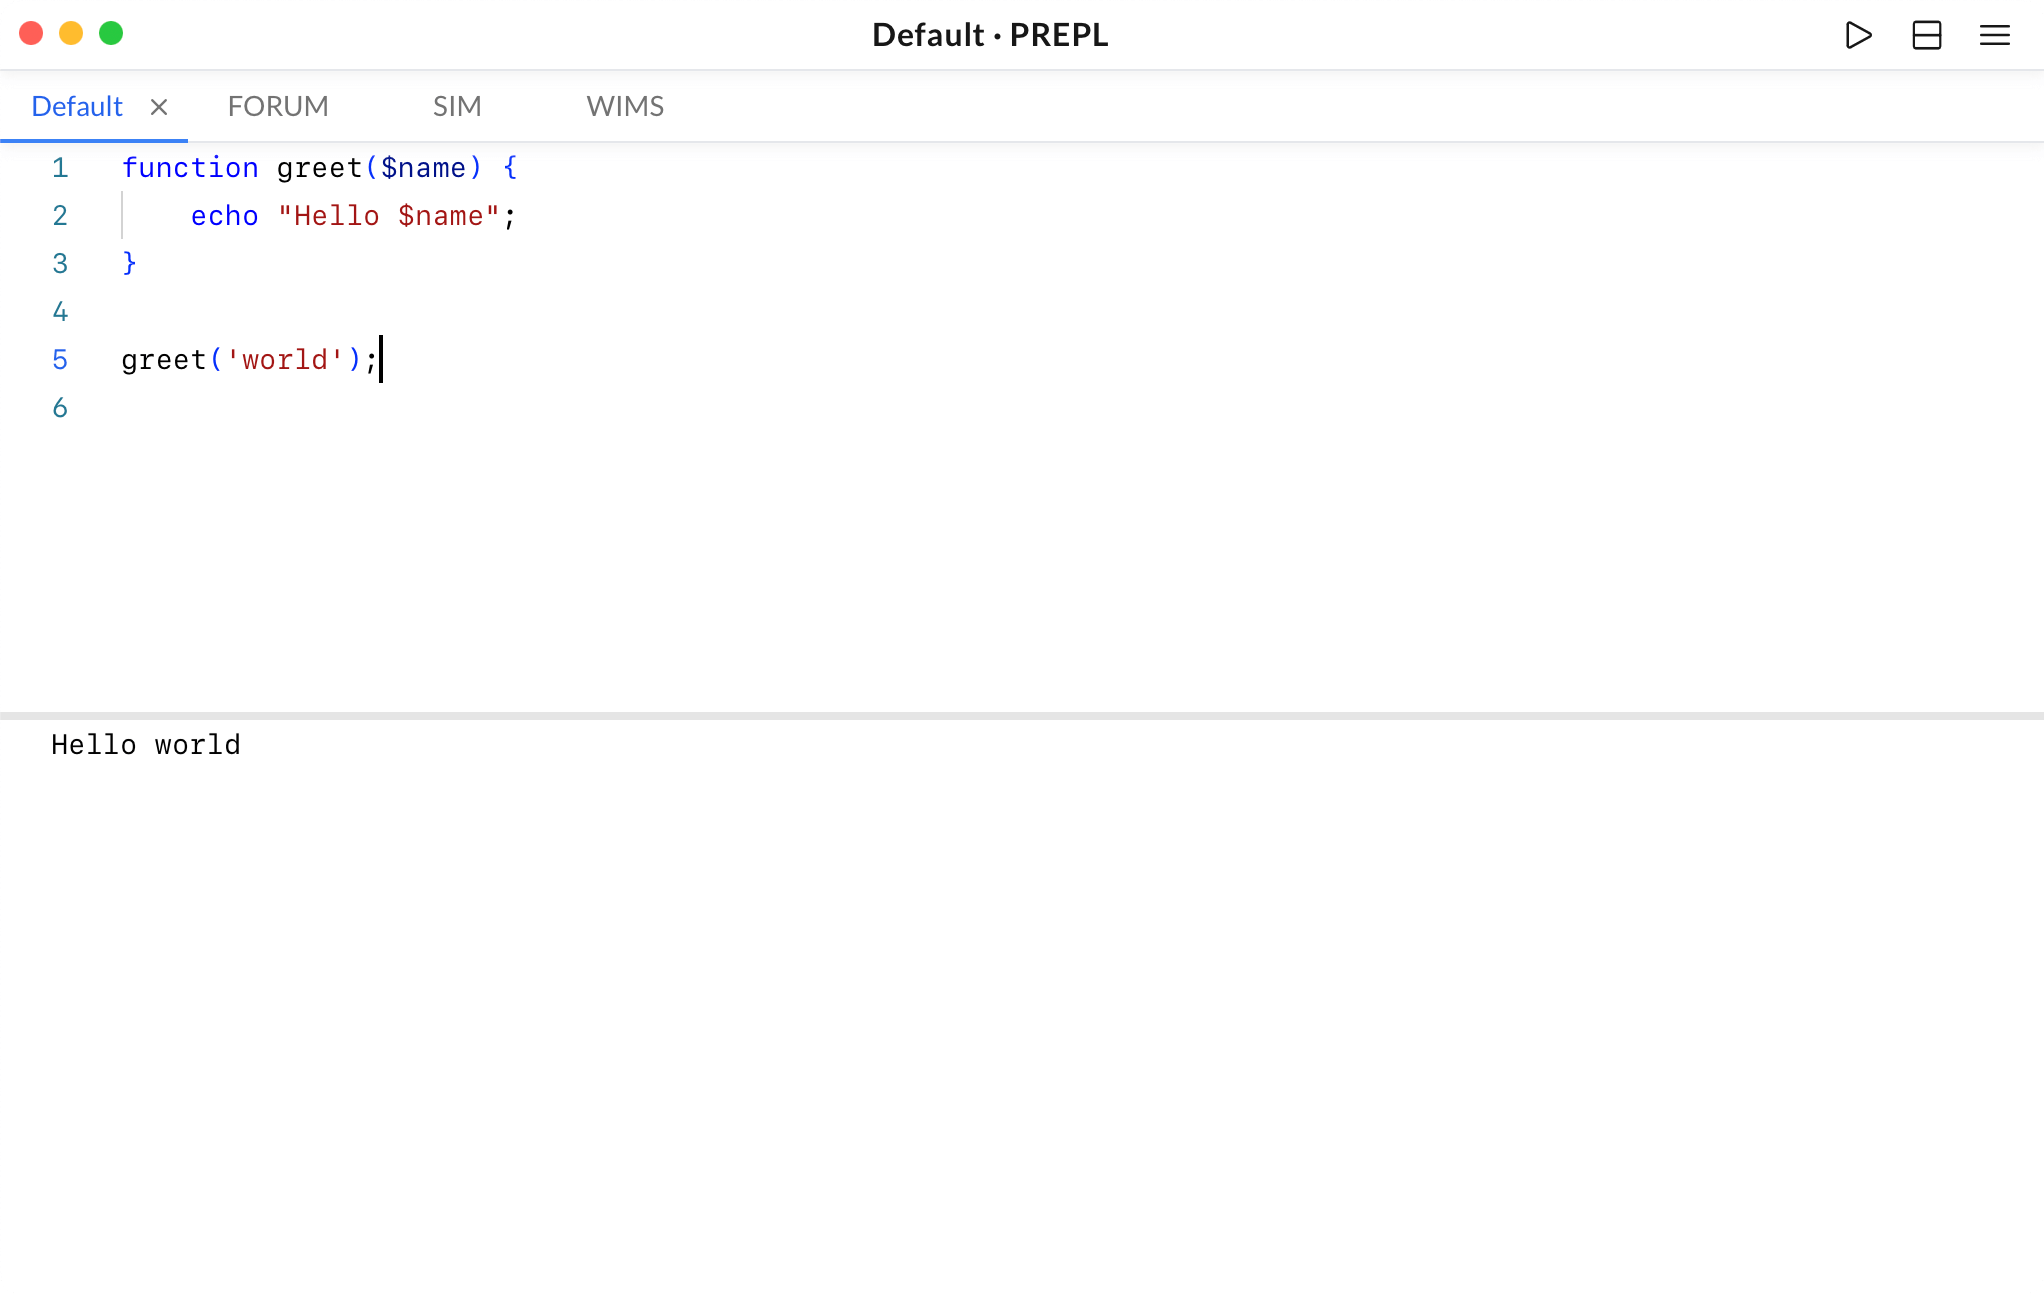The height and width of the screenshot is (1294, 2044).
Task: Open the hamburger menu
Action: [1994, 35]
